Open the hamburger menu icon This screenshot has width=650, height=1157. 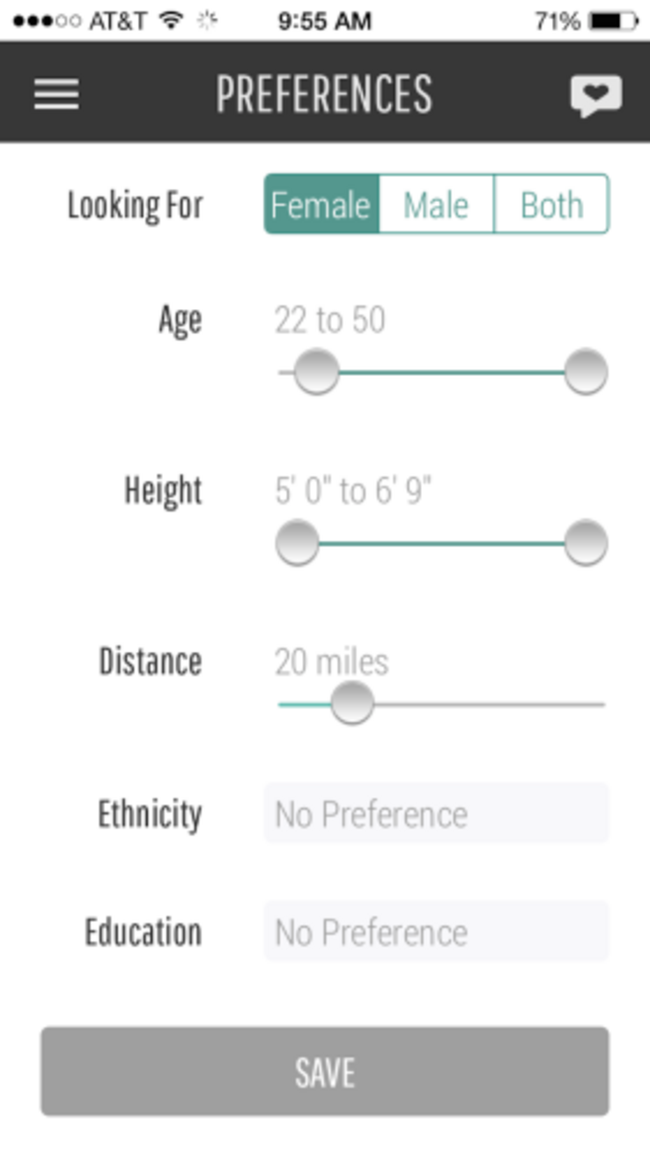(x=56, y=94)
